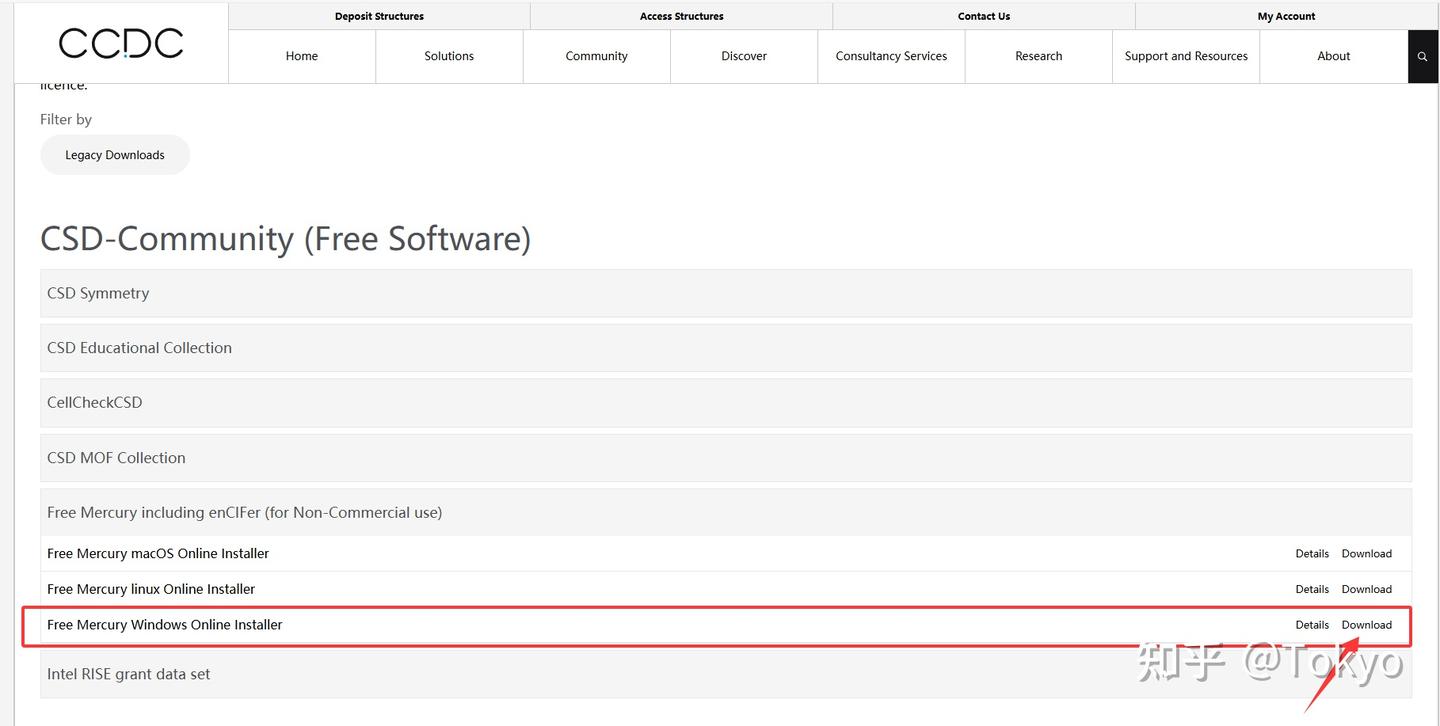1440x726 pixels.
Task: Open the Support and Resources menu
Action: click(1186, 56)
